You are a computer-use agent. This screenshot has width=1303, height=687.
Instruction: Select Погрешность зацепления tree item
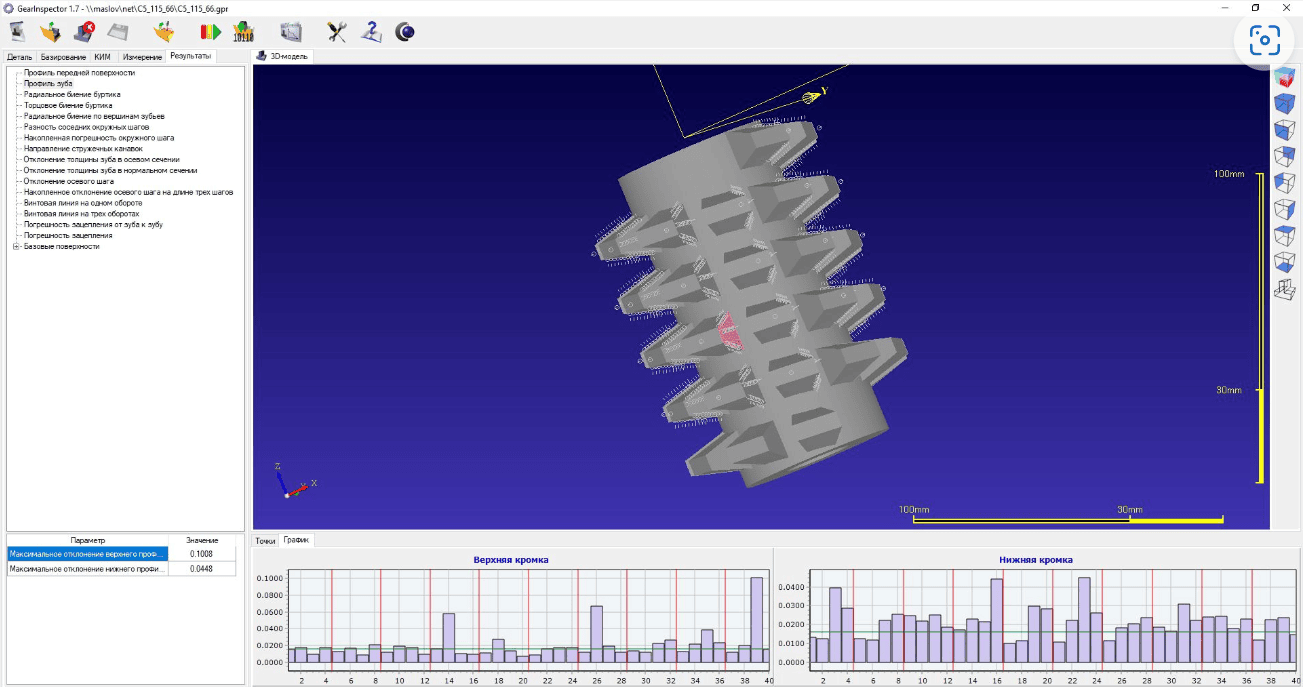pyautogui.click(x=68, y=235)
